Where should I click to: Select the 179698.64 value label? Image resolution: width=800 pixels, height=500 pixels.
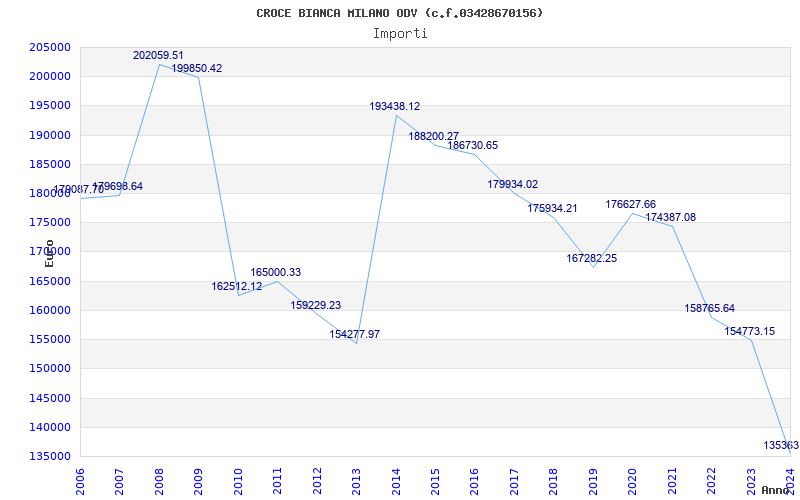tap(117, 186)
